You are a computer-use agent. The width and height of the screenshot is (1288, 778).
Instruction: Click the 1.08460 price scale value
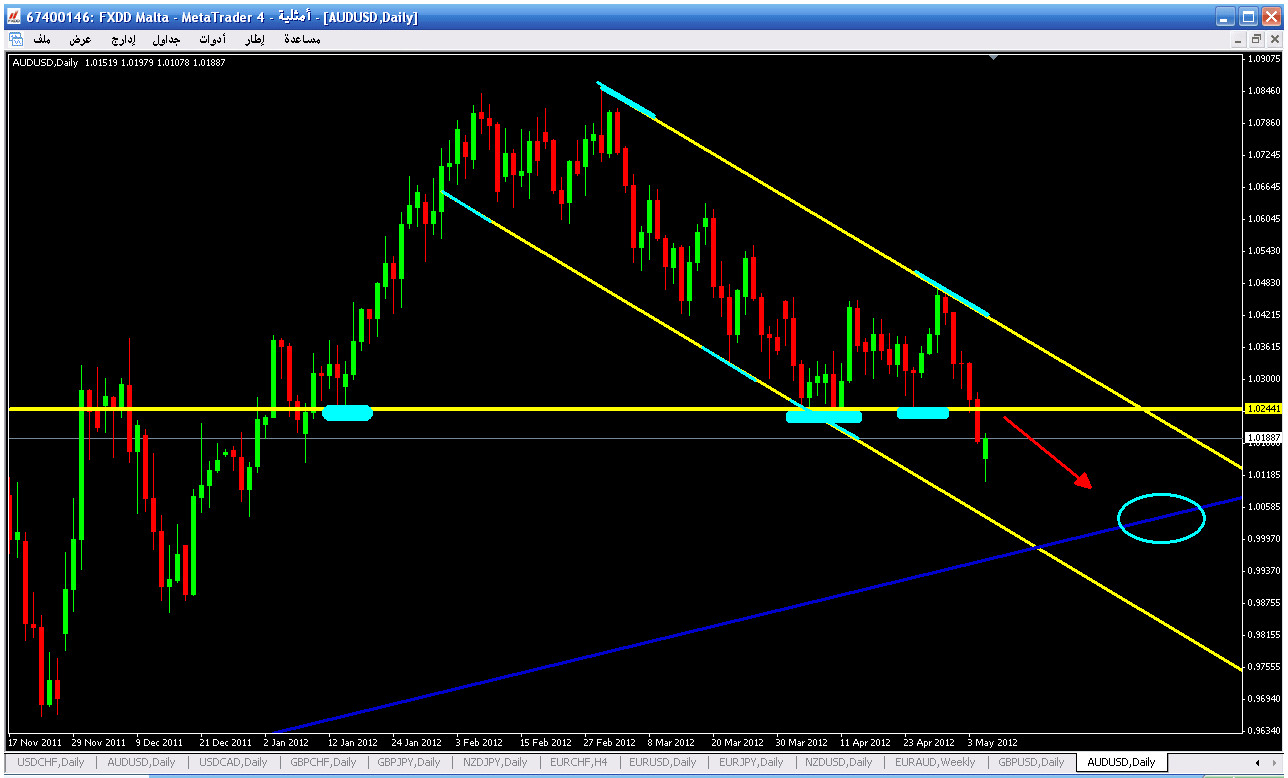1263,91
